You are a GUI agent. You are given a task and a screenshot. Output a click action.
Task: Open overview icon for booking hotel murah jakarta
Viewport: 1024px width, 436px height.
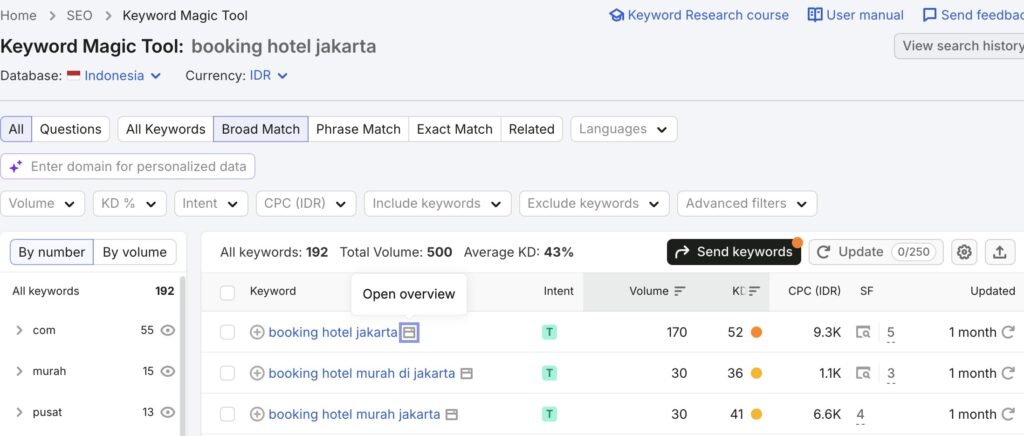pyautogui.click(x=451, y=414)
